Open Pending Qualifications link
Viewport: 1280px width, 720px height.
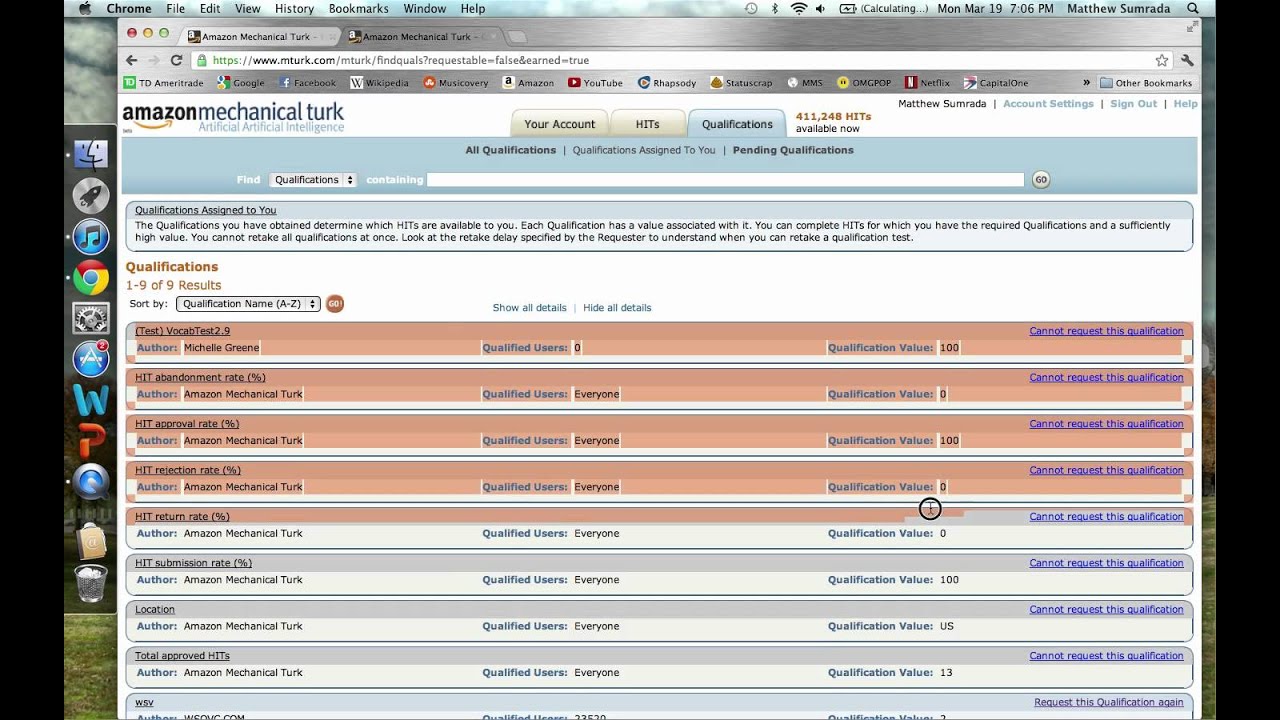click(x=793, y=150)
